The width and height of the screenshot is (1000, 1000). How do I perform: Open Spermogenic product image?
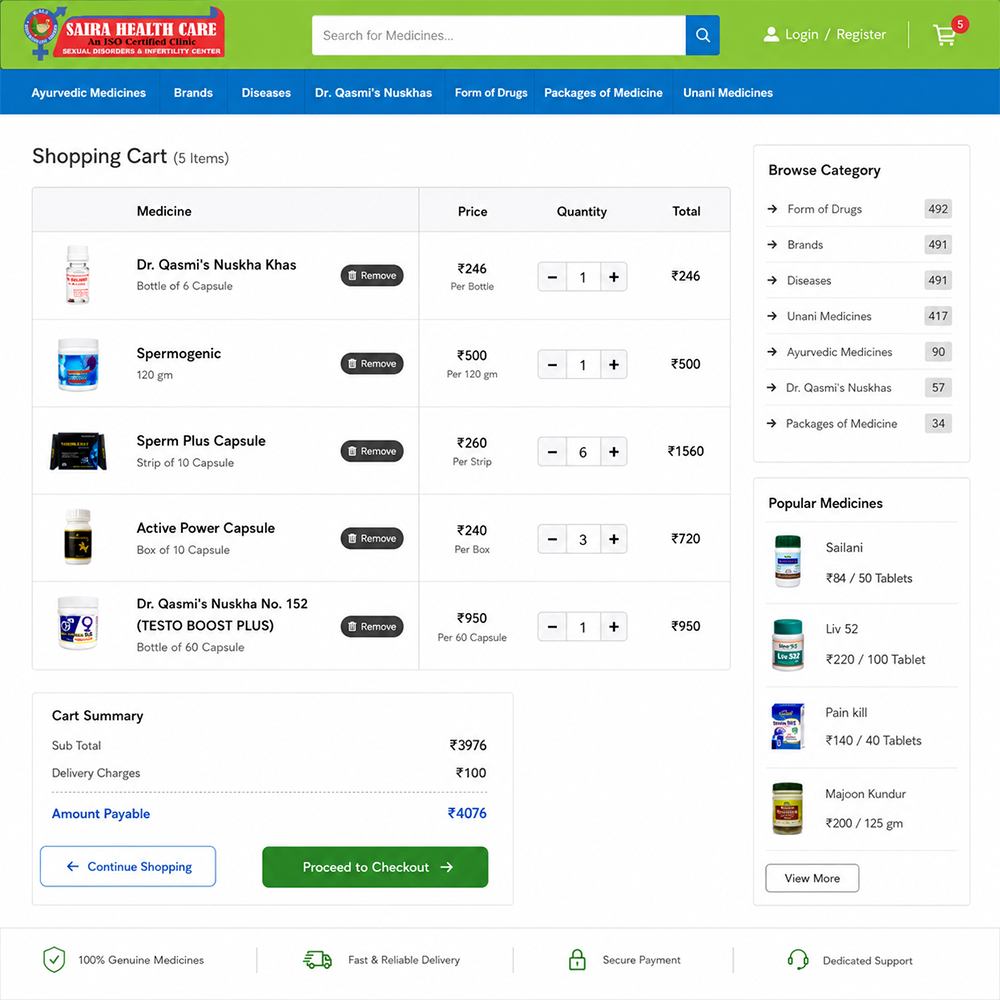click(78, 364)
